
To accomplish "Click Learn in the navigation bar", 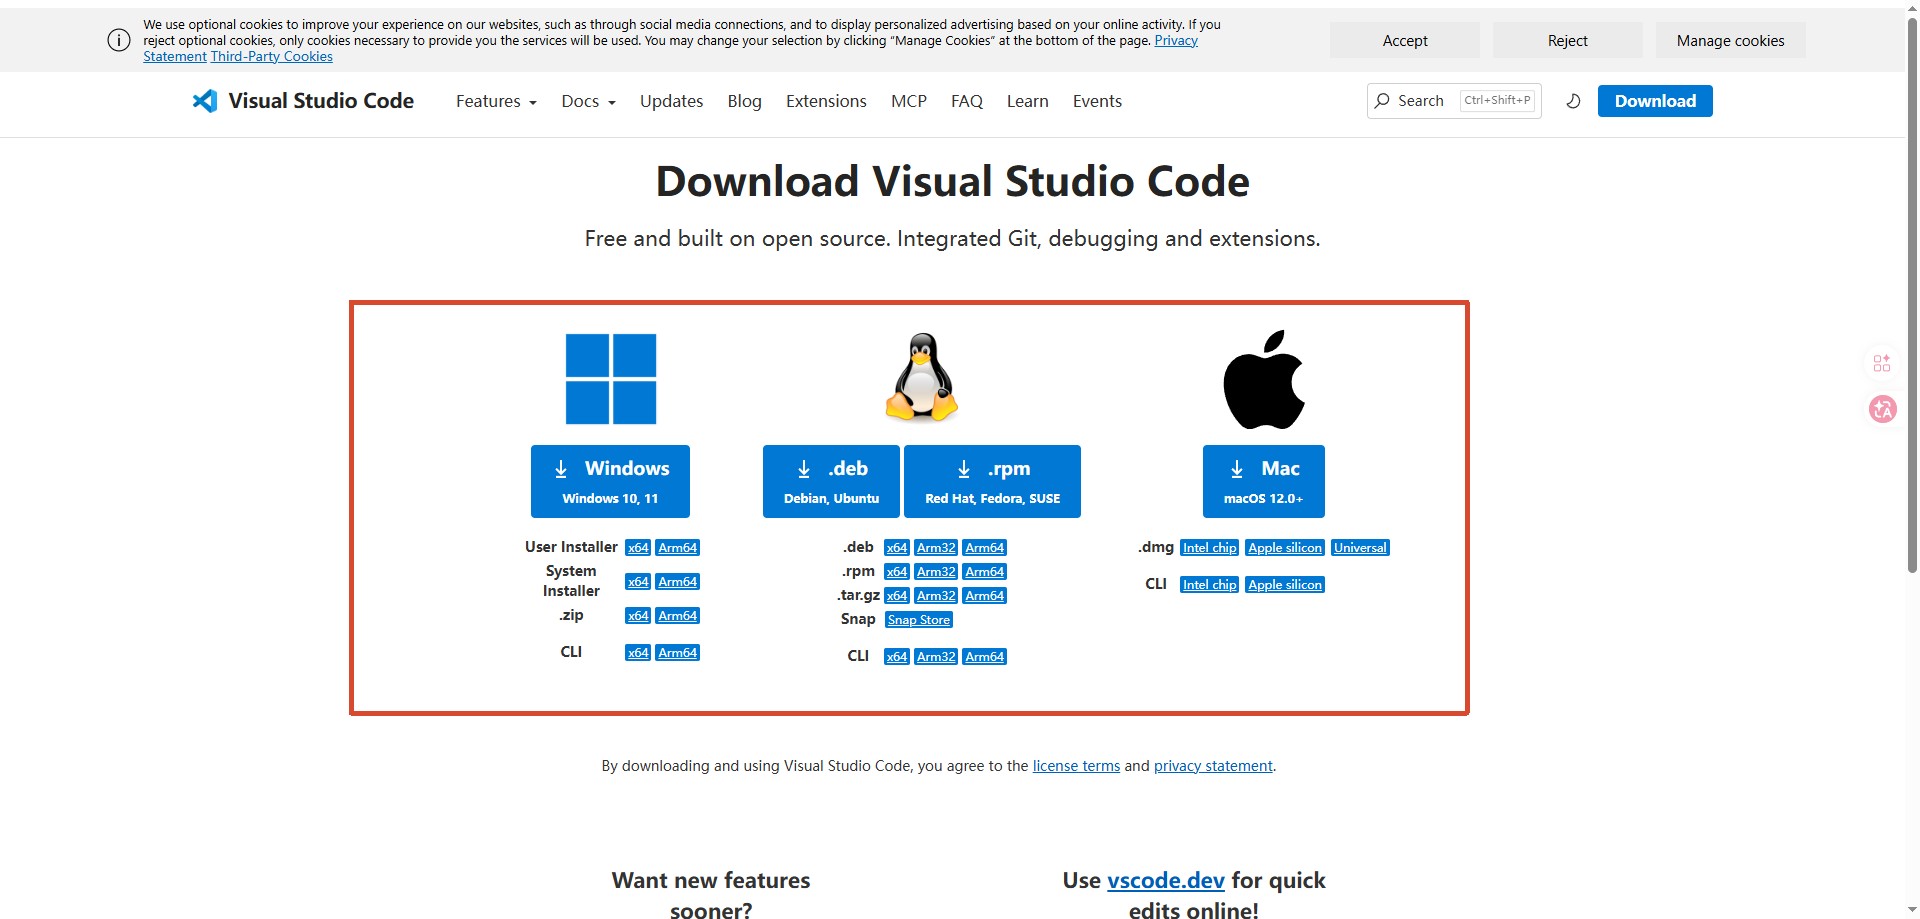I will pos(1028,101).
